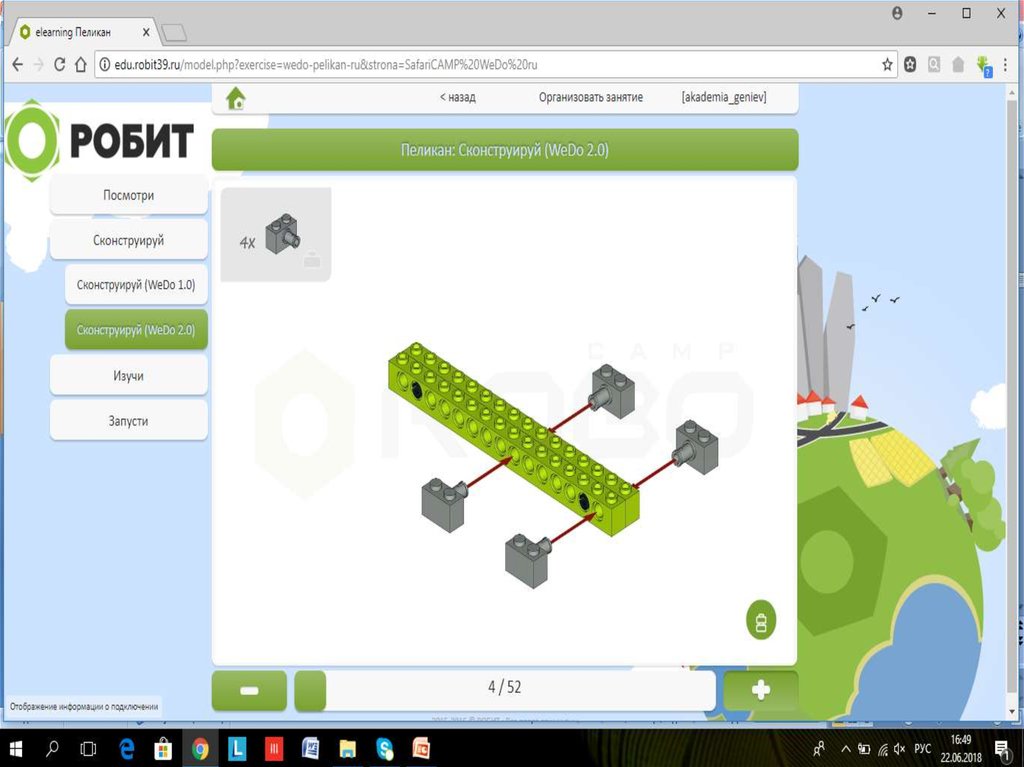This screenshot has height=767, width=1024.
Task: Click the ROBIT logo
Action: tap(100, 140)
